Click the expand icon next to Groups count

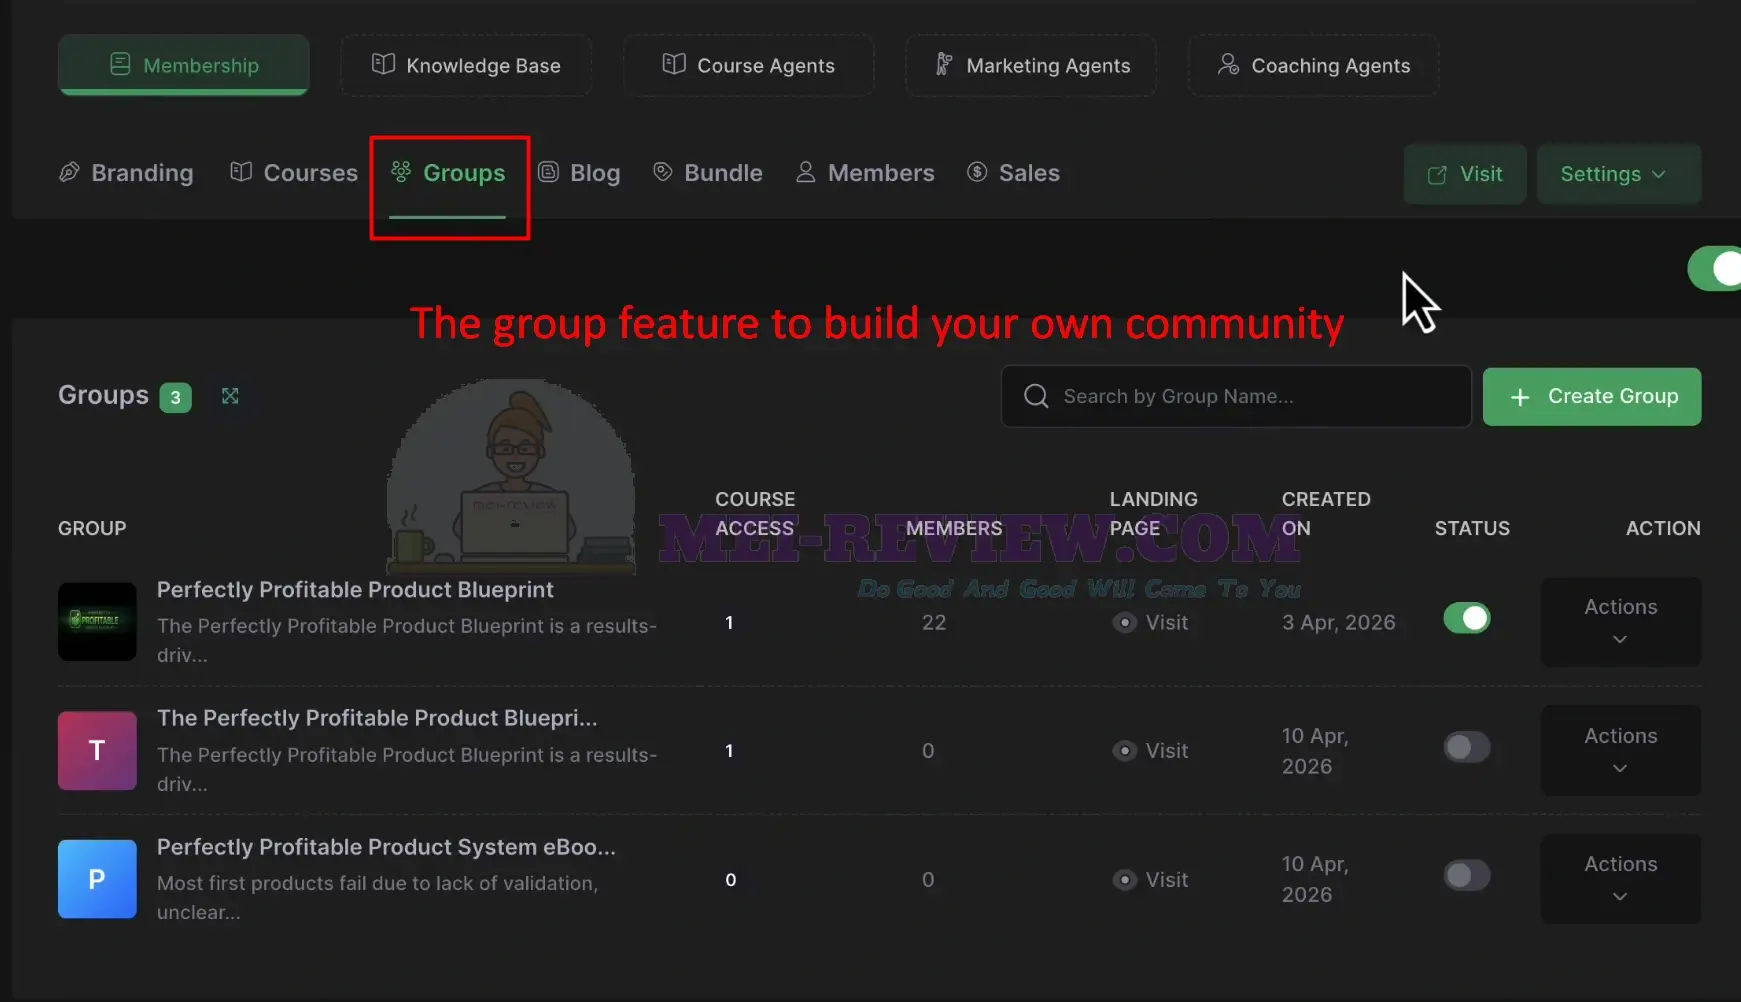(x=230, y=396)
